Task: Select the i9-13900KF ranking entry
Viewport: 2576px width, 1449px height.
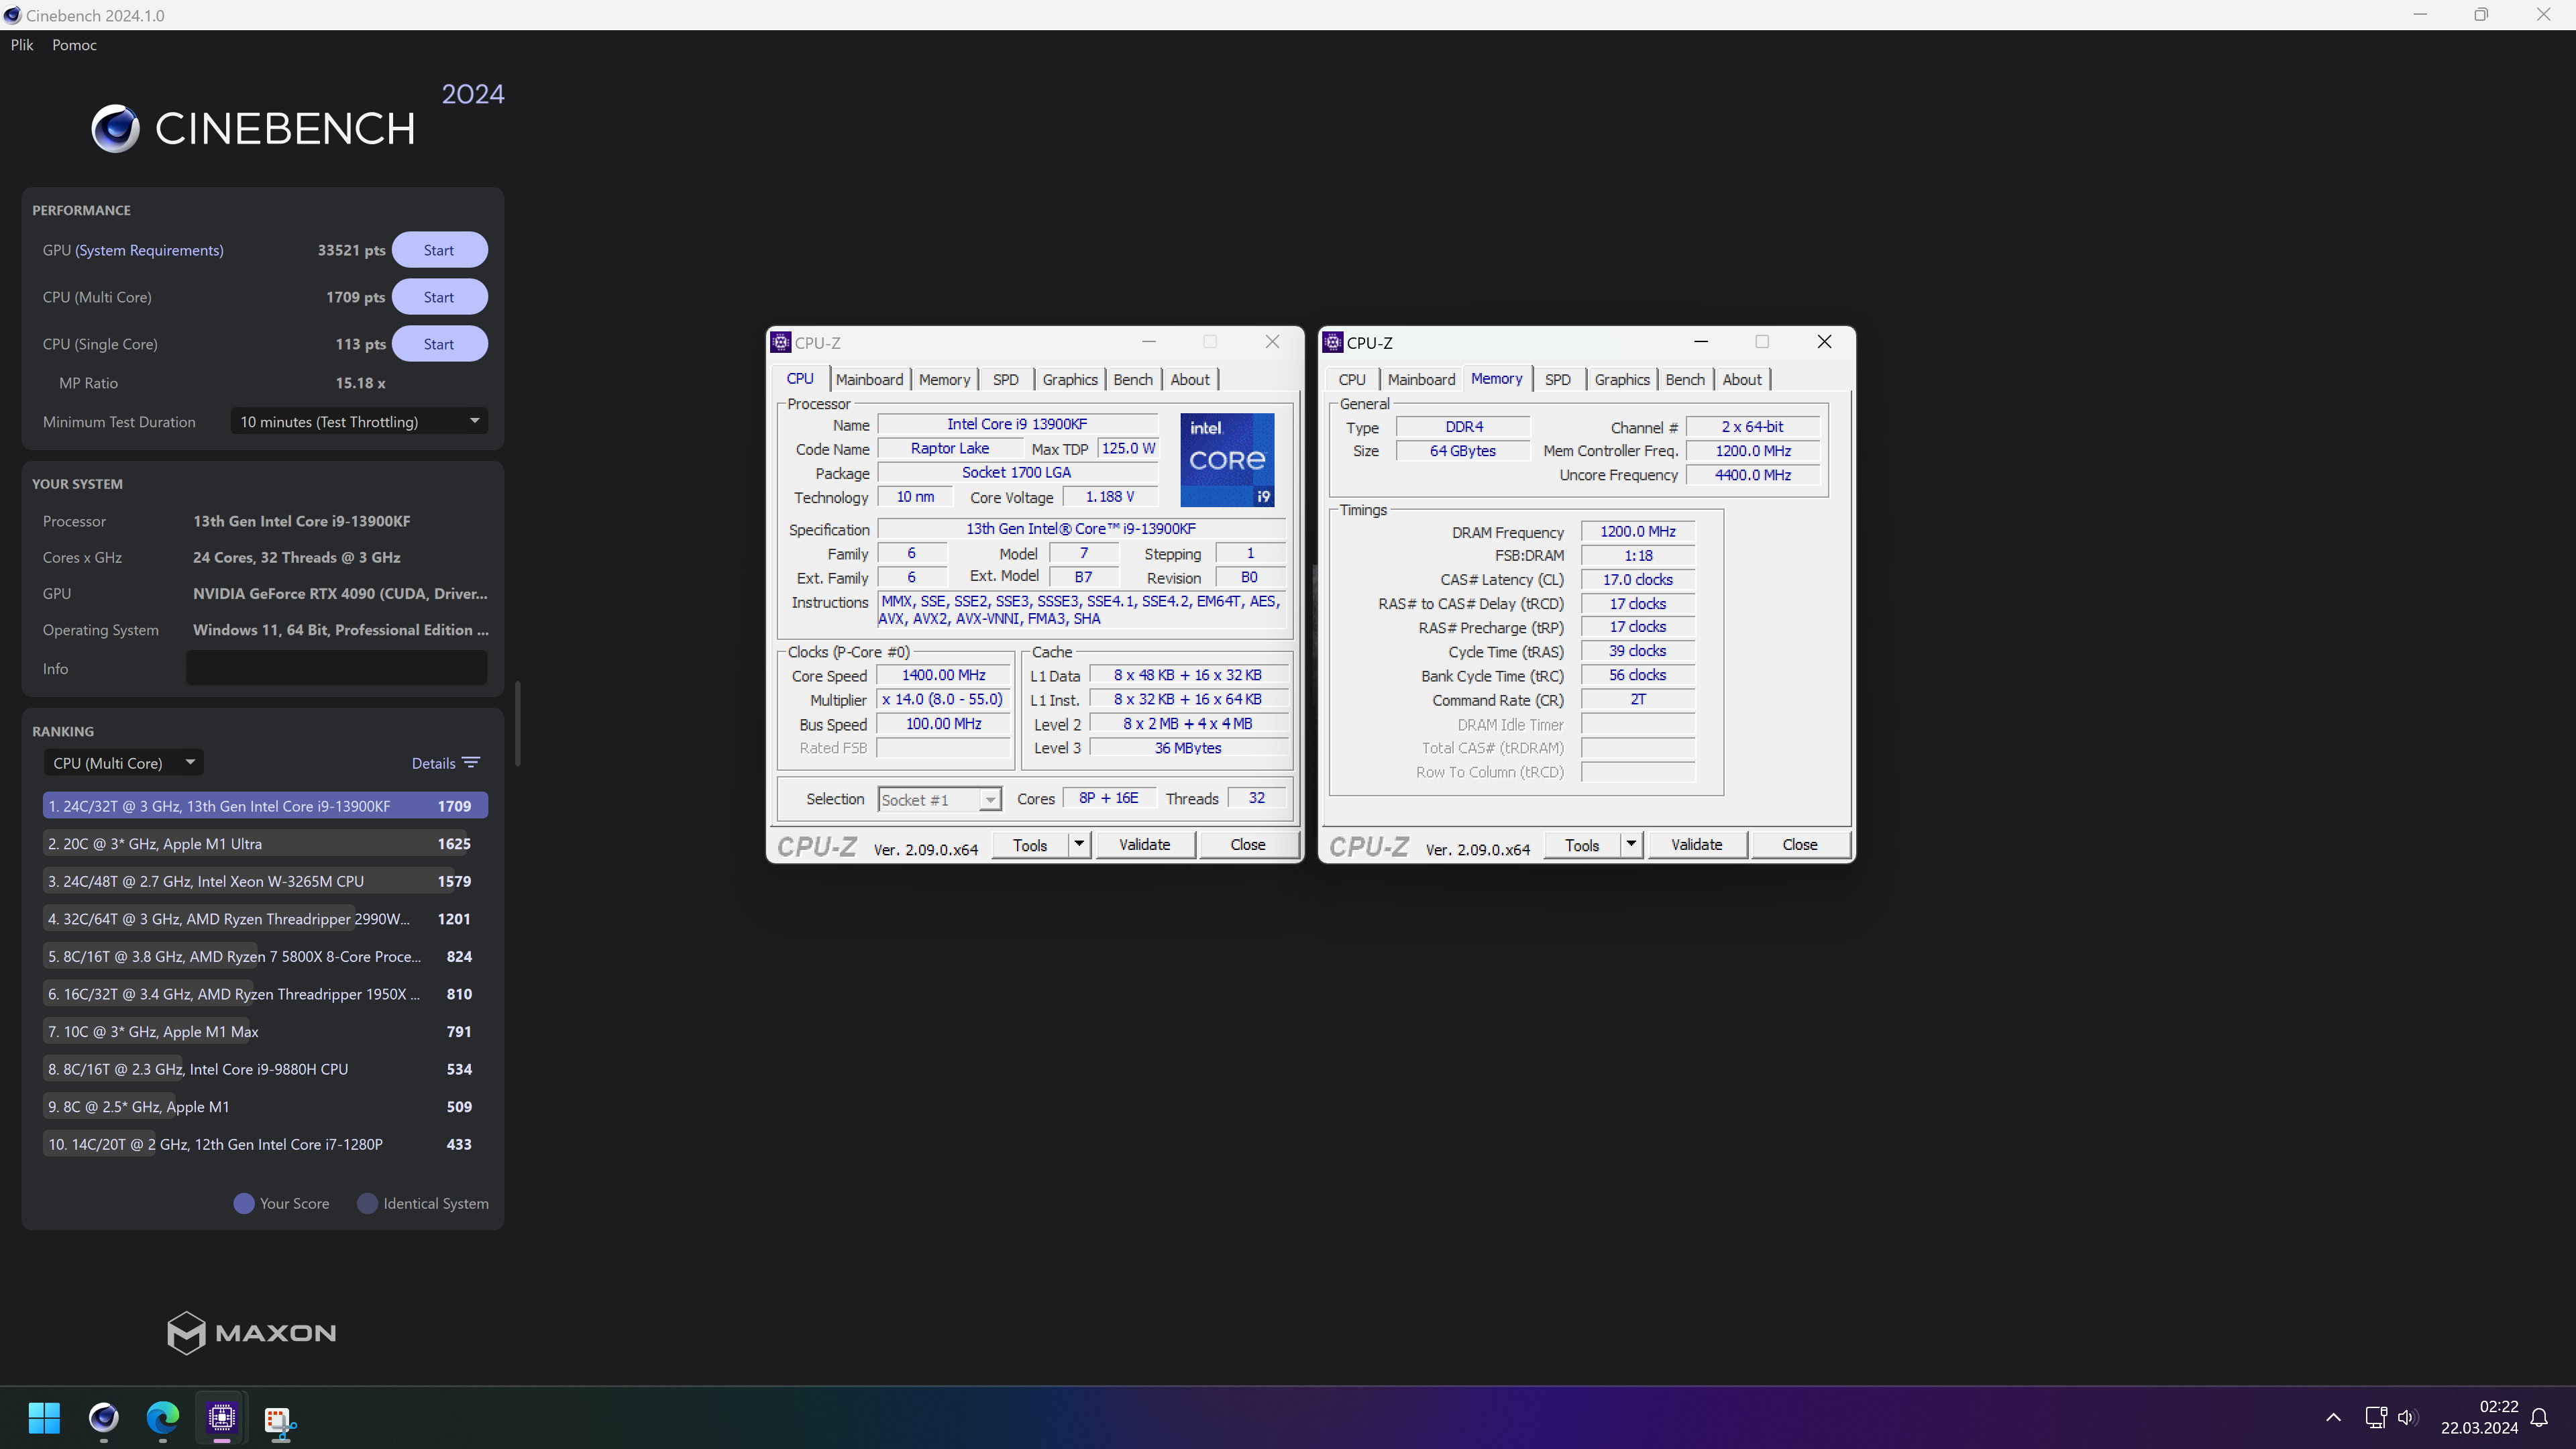Action: click(265, 806)
